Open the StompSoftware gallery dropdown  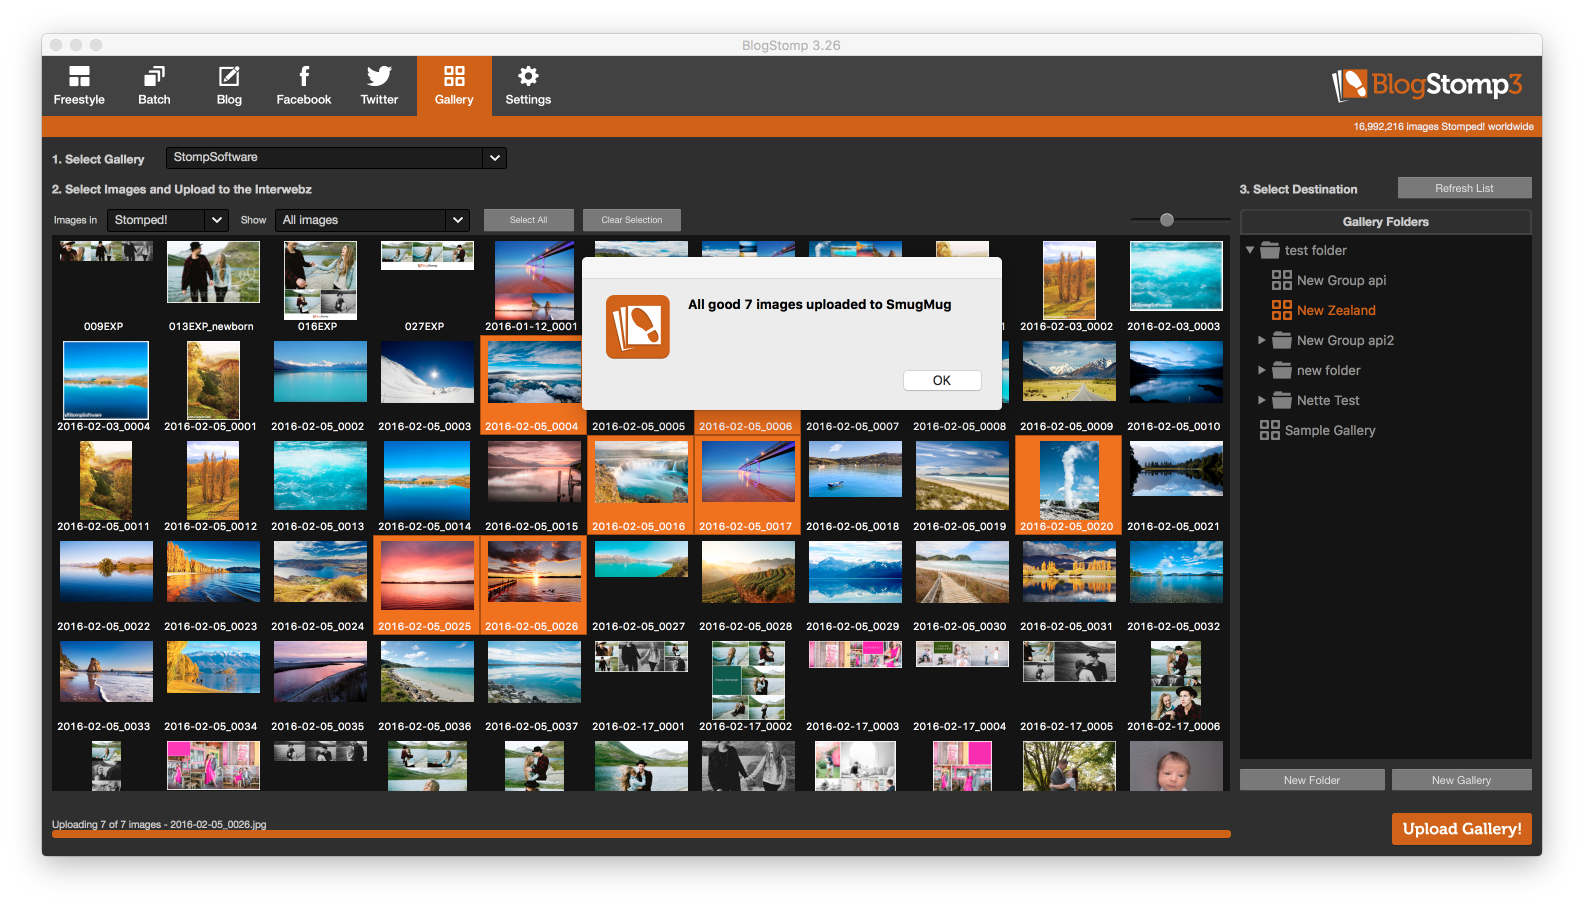(x=336, y=158)
